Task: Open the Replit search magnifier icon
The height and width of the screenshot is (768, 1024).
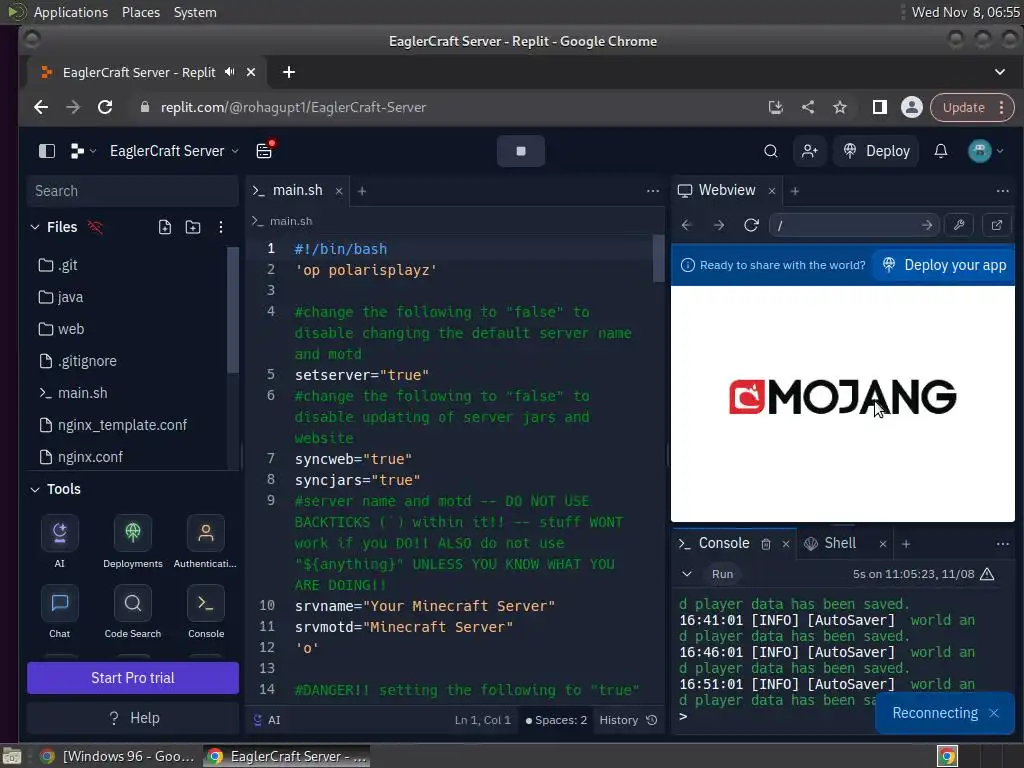Action: [771, 151]
